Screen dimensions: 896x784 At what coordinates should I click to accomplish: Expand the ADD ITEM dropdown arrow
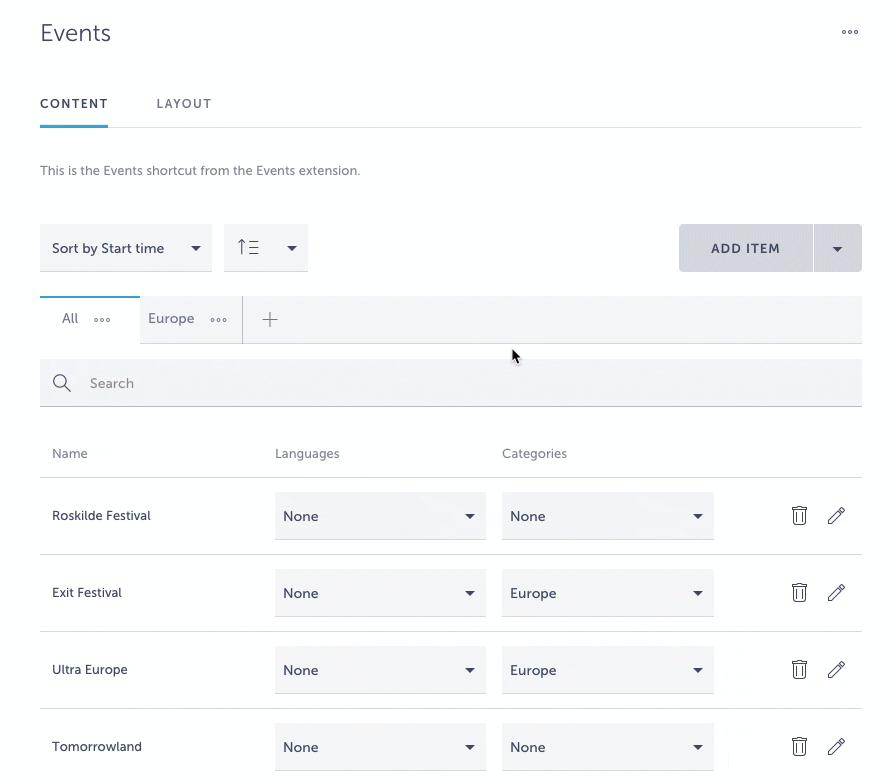click(838, 247)
